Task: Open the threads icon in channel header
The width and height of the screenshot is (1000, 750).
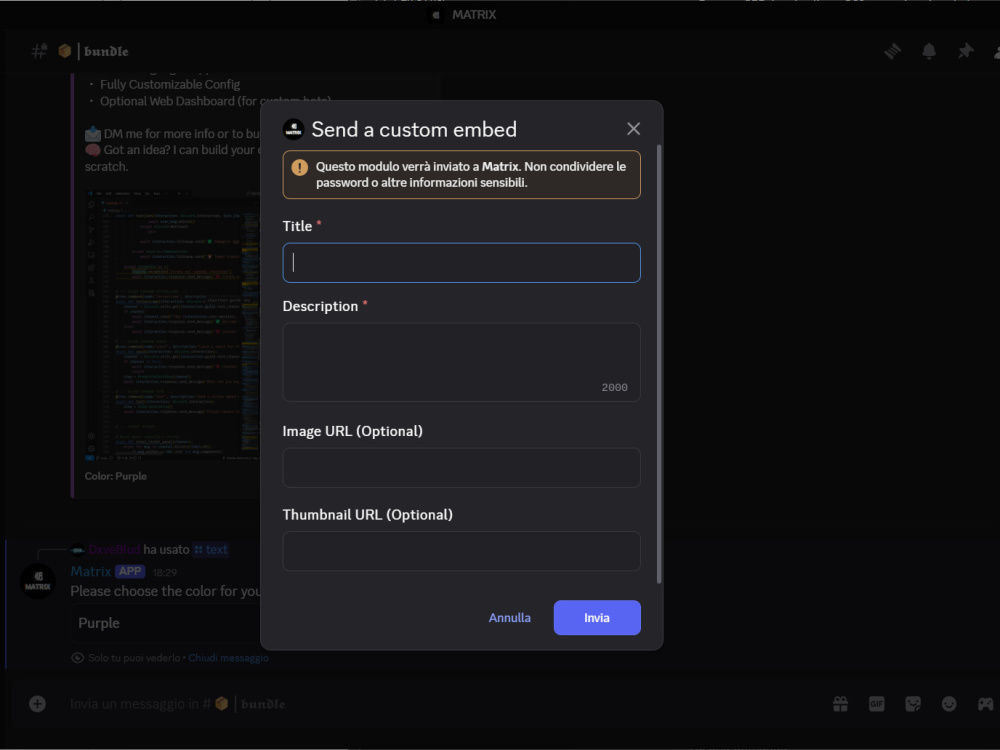Action: coord(892,51)
